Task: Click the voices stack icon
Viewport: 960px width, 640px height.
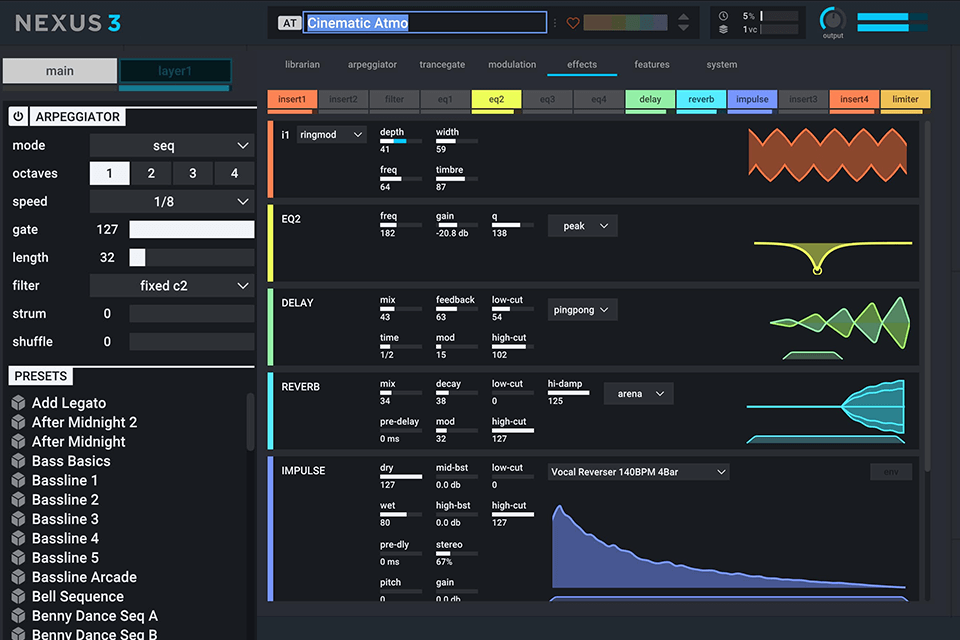Action: (723, 29)
